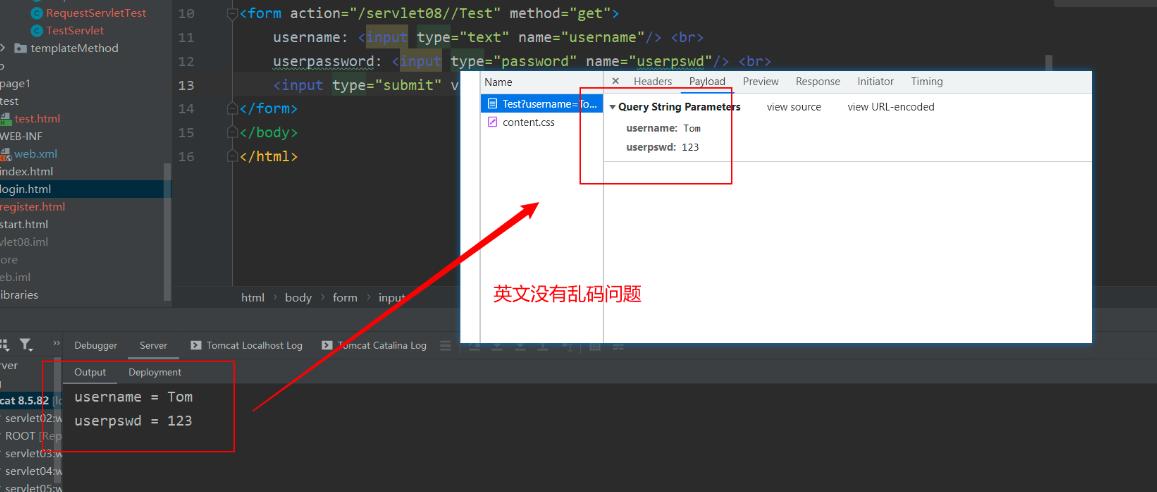Screen dimensions: 1157x492
Task: Toggle fold marker at closing form tag
Action: (233, 108)
